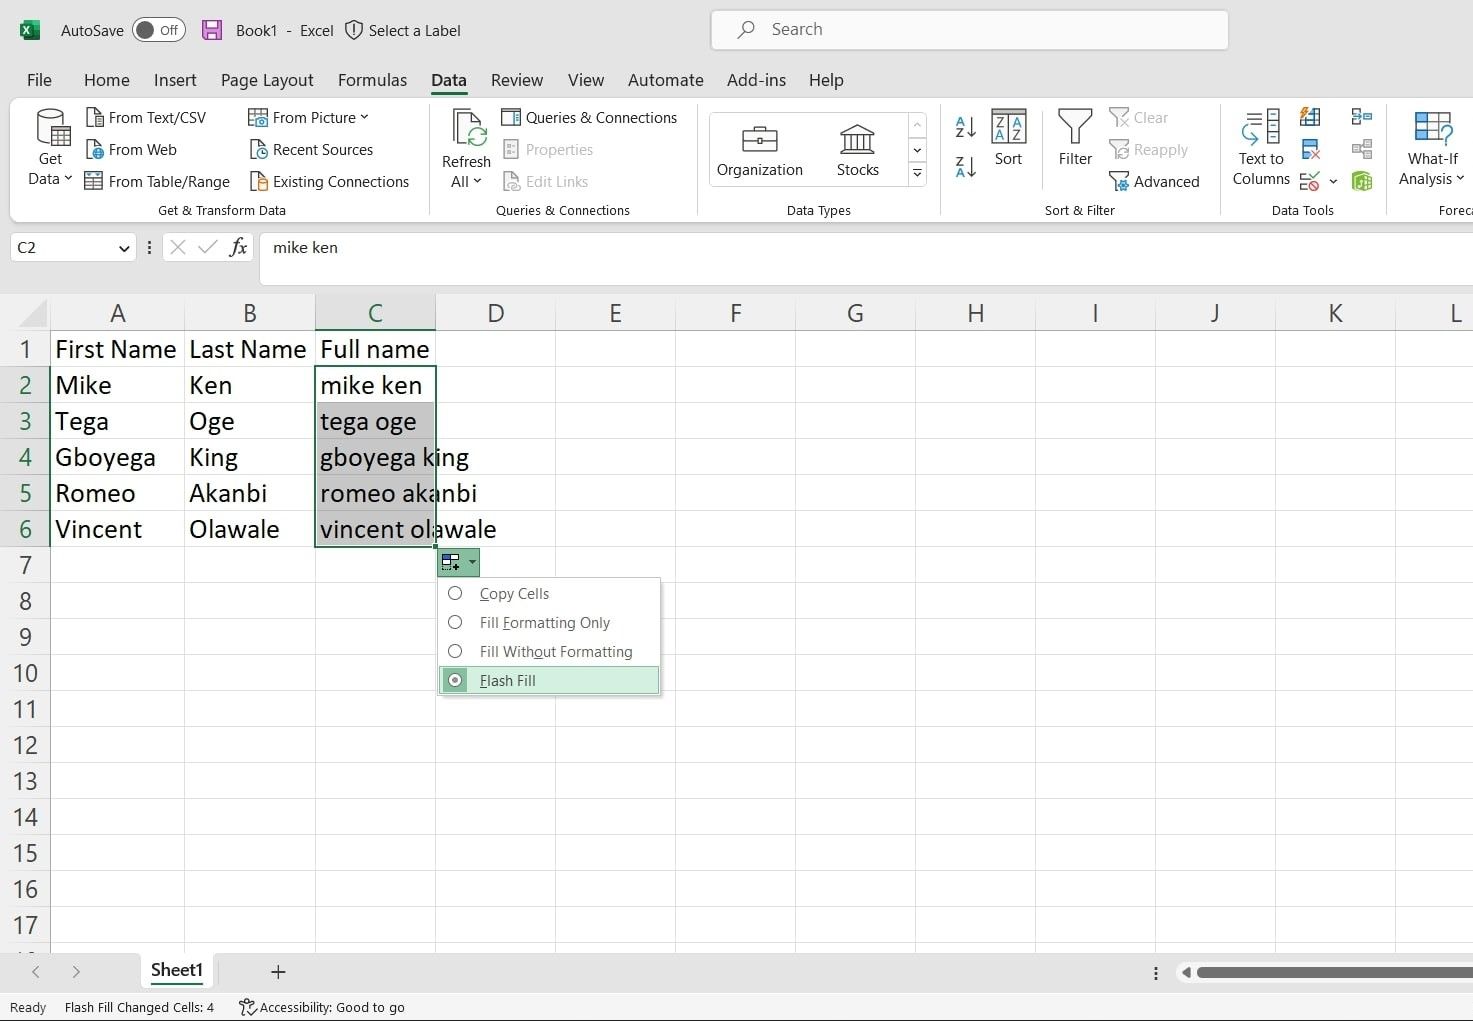Select the Copy Cells radio option
Viewport: 1473px width, 1021px height.
(x=455, y=593)
